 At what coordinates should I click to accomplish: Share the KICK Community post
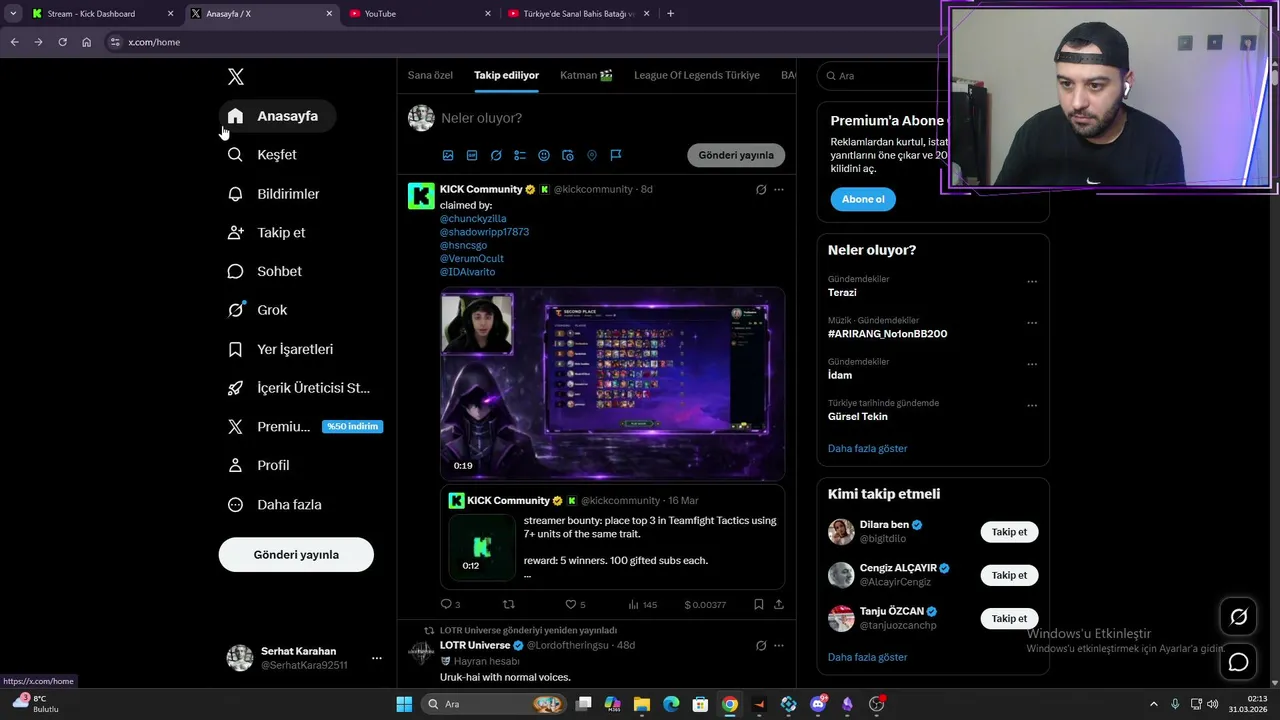[x=779, y=604]
